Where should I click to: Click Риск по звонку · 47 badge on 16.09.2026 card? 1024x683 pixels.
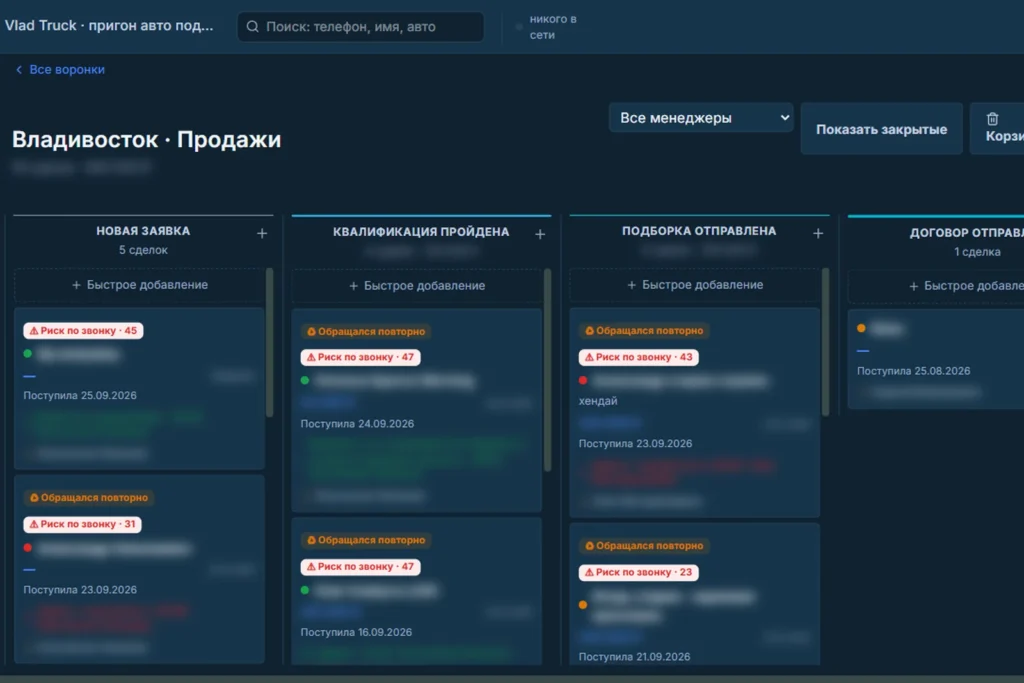360,566
